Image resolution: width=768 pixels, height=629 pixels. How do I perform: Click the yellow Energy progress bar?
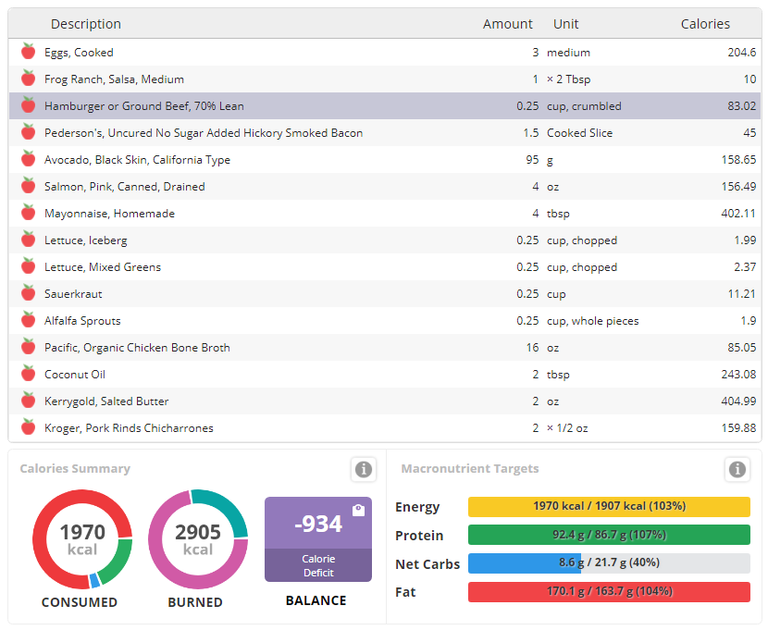609,507
